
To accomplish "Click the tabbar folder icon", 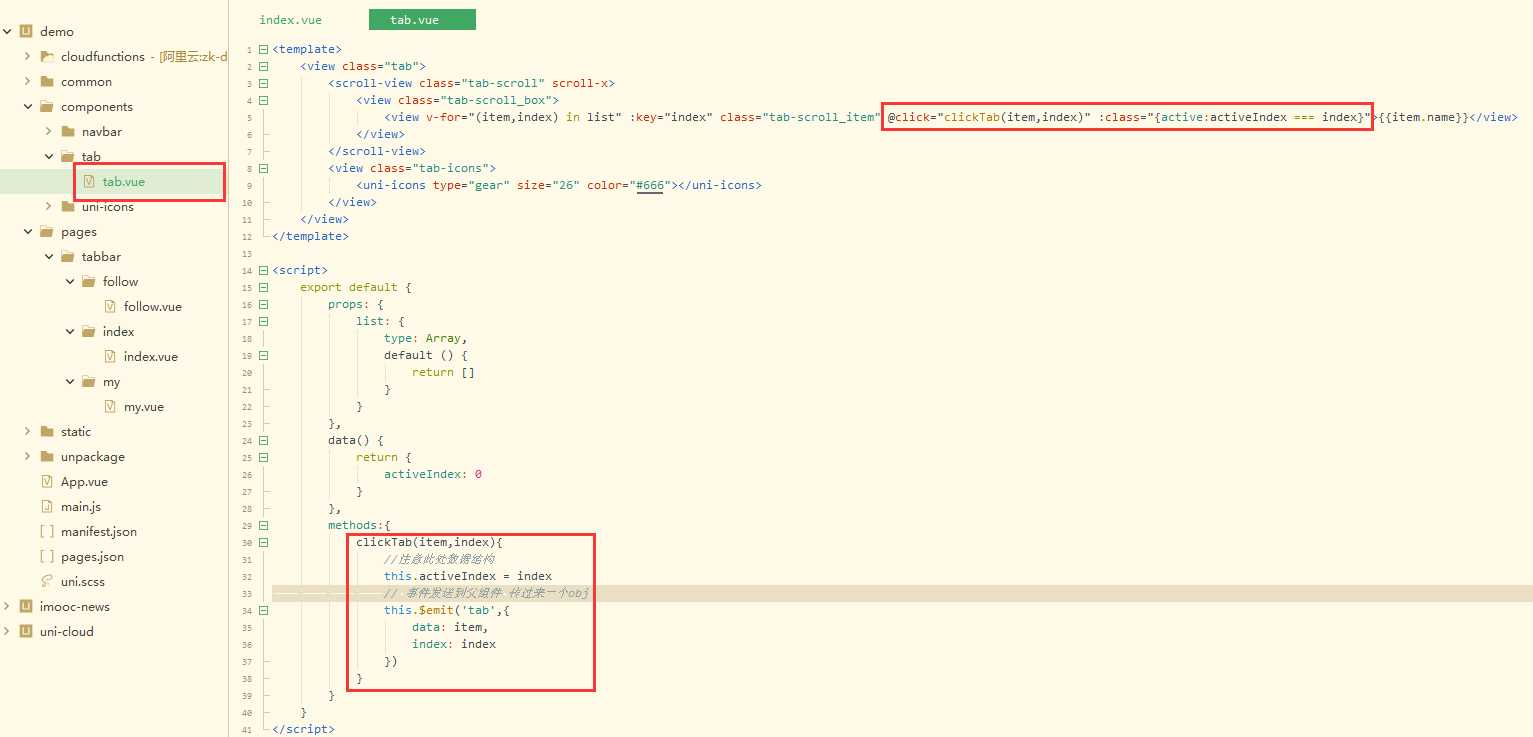I will pyautogui.click(x=67, y=257).
